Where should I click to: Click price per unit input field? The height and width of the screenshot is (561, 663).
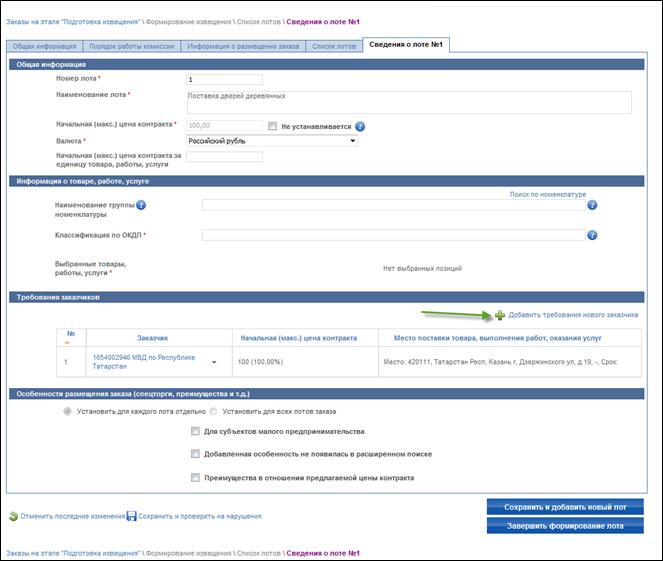coord(224,157)
